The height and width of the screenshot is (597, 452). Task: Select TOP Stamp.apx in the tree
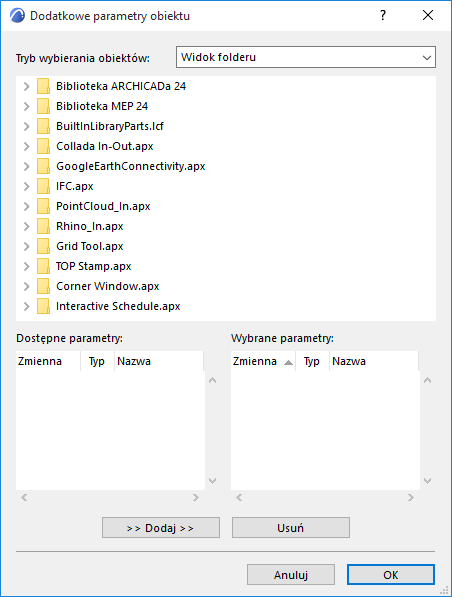(x=94, y=266)
